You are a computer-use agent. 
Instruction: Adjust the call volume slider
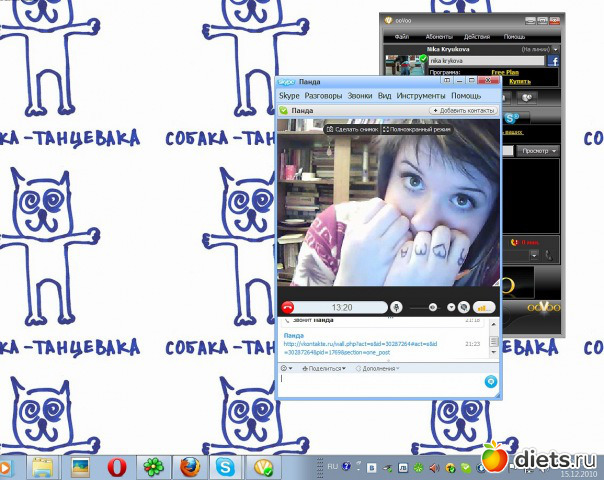(433, 307)
